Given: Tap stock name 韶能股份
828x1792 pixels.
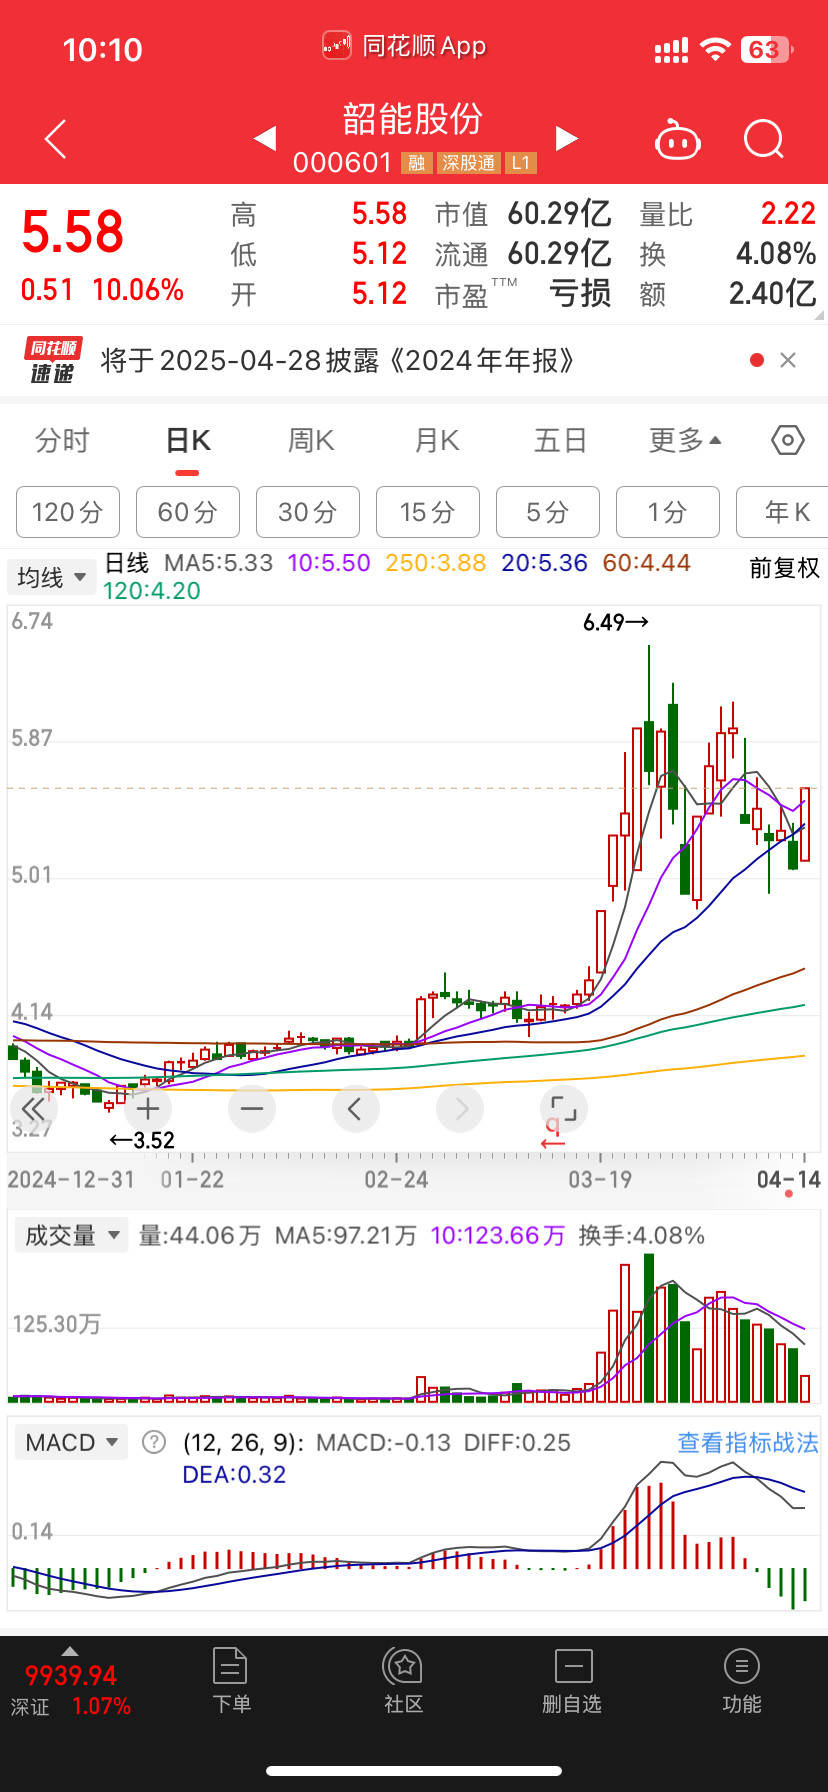Looking at the screenshot, I should (413, 118).
